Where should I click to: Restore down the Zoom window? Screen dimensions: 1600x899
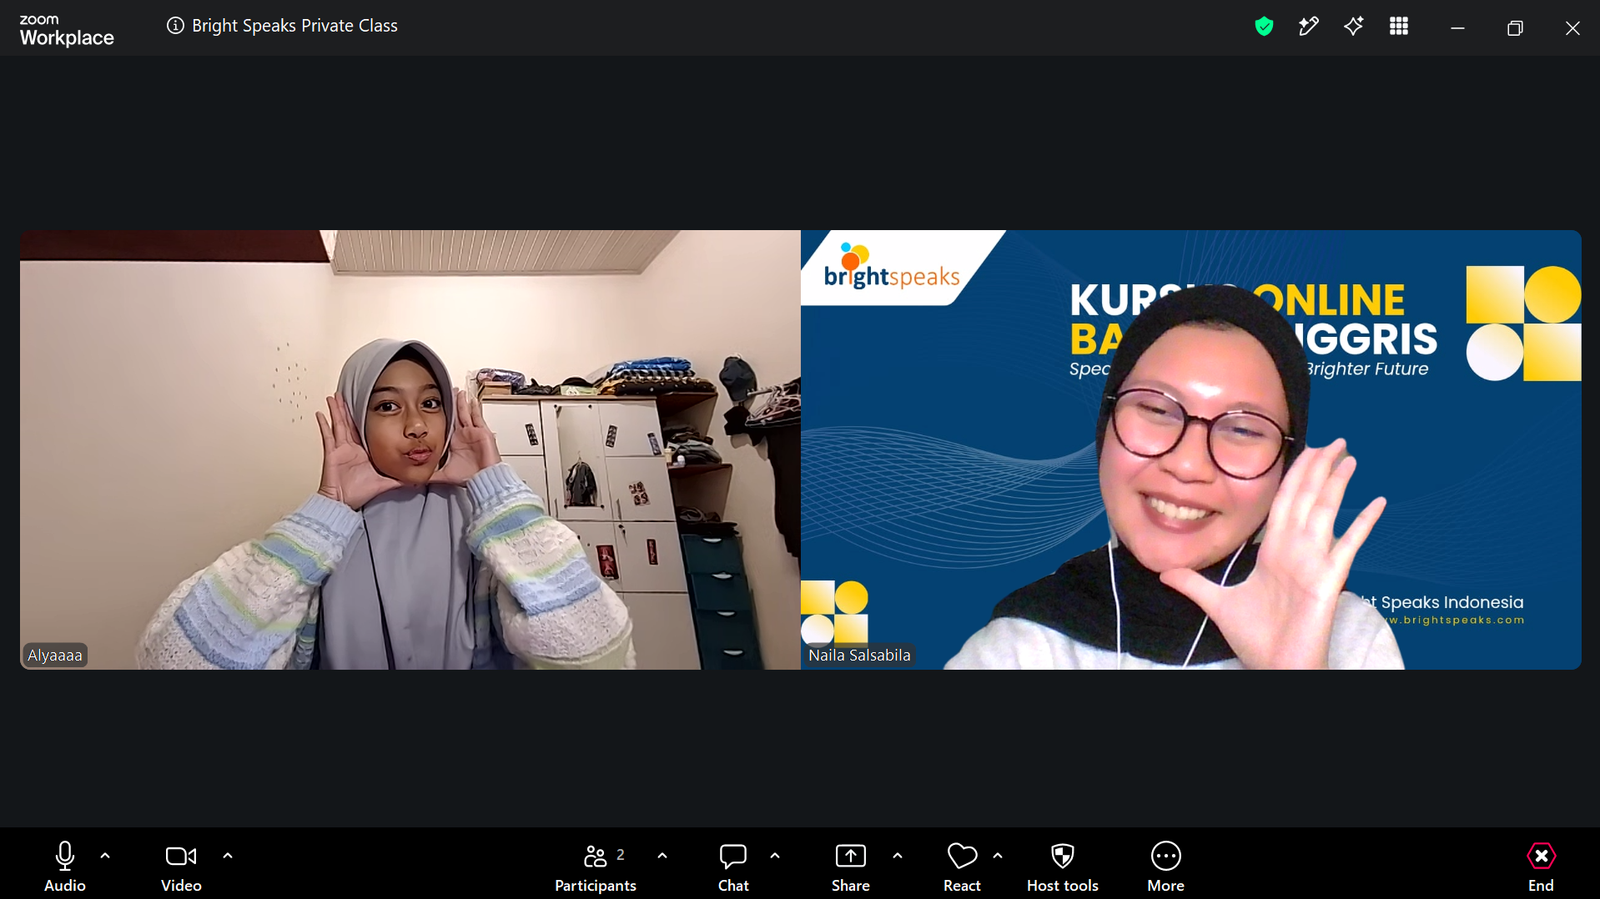1515,28
